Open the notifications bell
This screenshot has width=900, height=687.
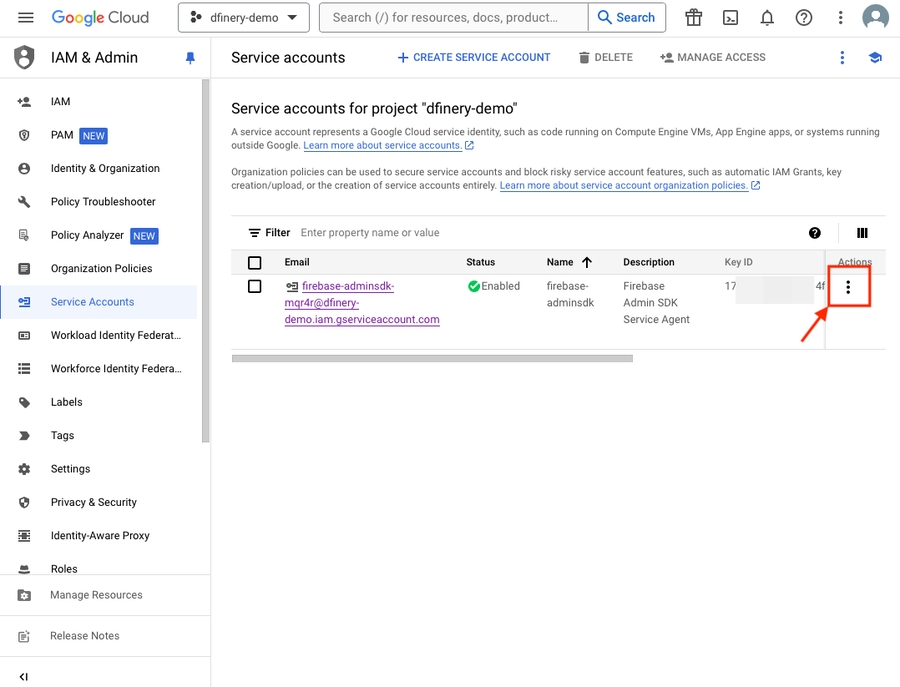pyautogui.click(x=767, y=18)
